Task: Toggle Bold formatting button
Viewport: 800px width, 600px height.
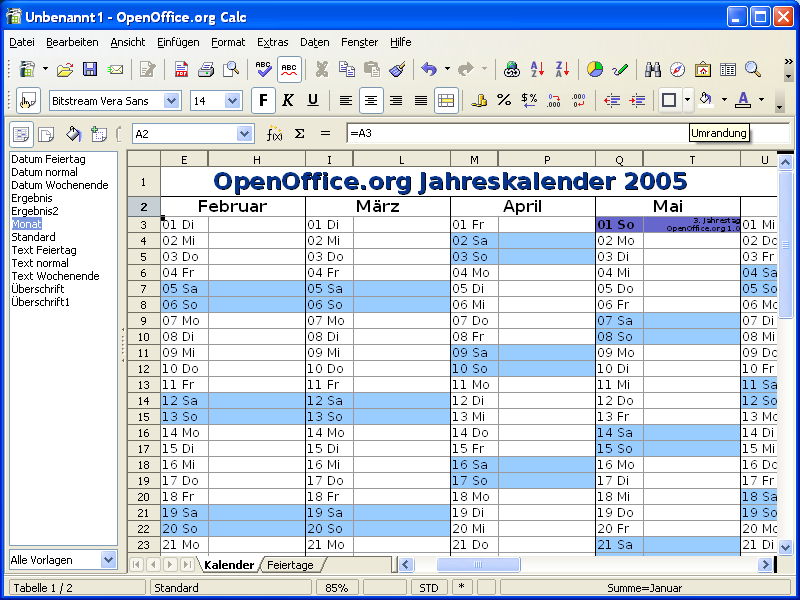Action: coord(263,100)
